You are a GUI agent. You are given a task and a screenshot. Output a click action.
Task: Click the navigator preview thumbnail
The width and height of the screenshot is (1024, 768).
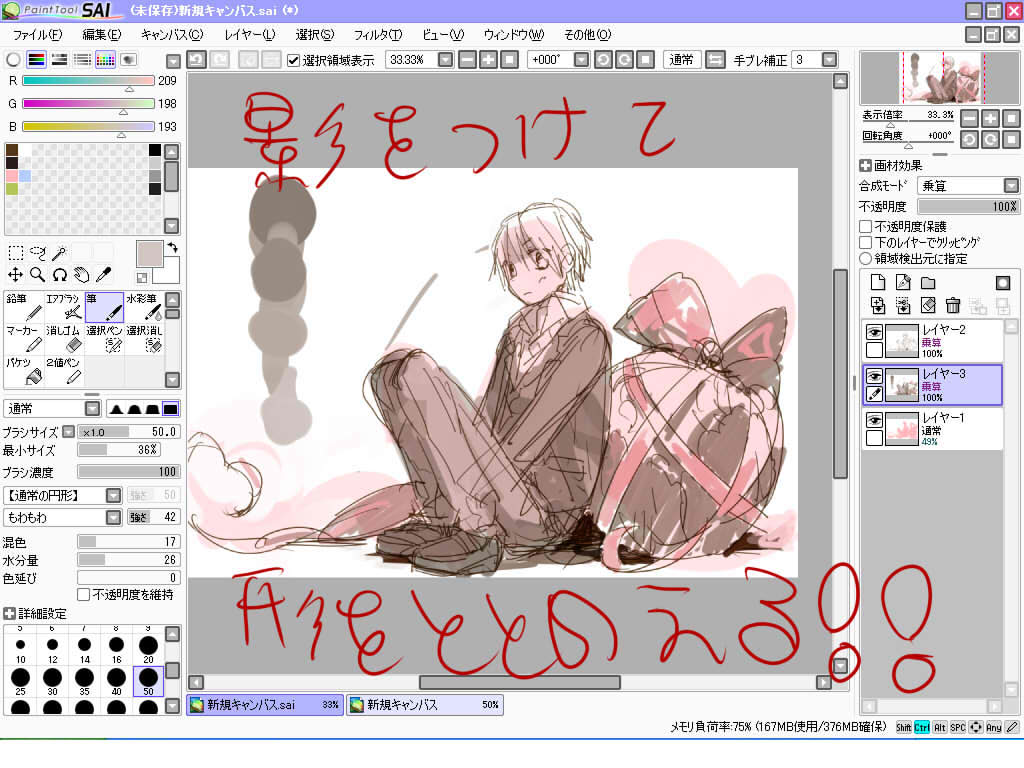939,78
